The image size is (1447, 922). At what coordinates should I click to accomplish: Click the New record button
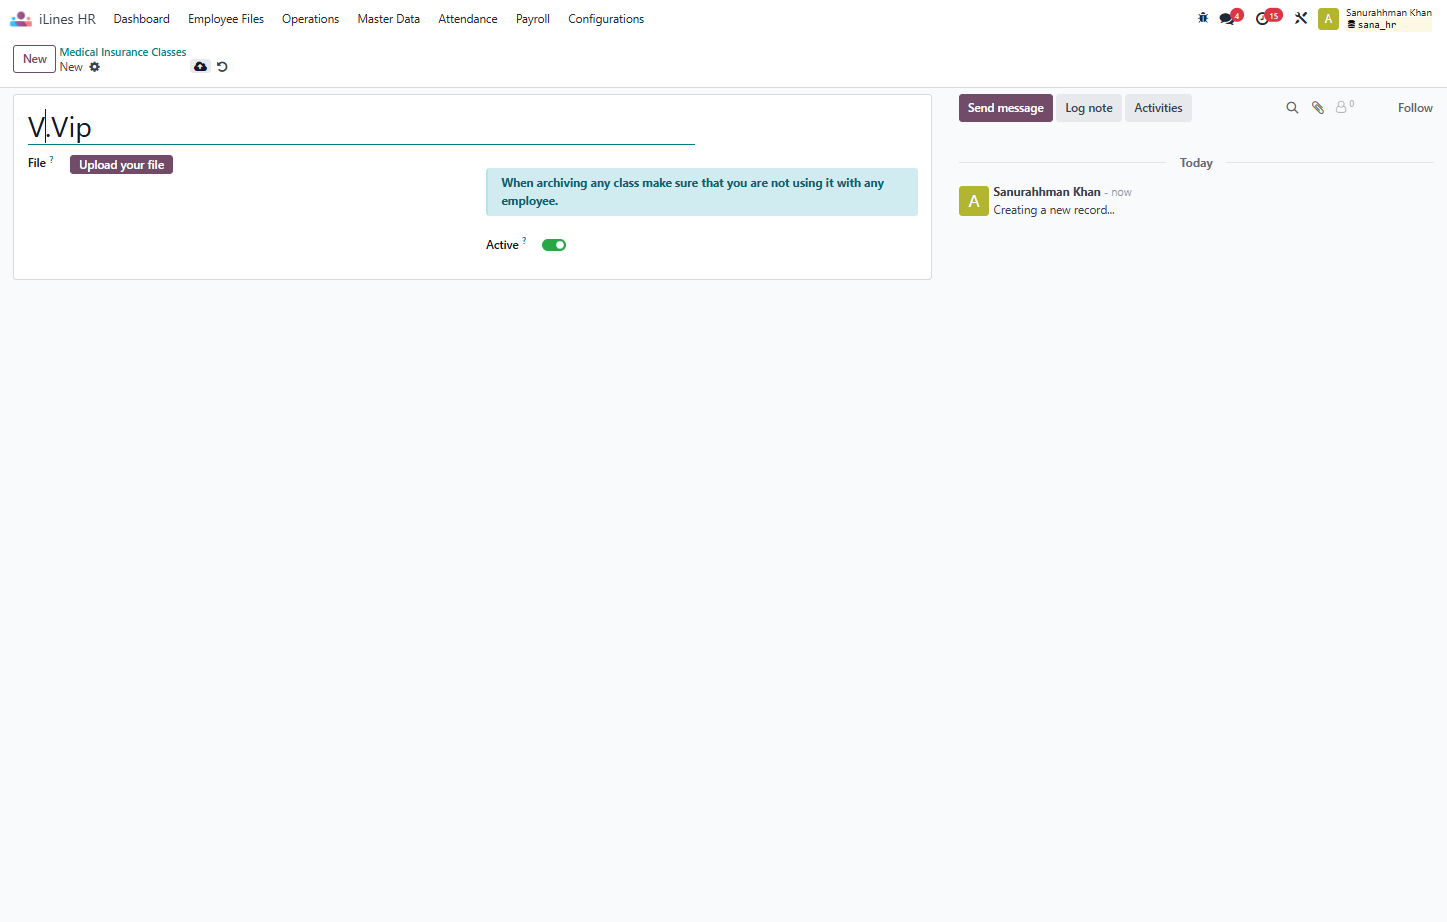[34, 59]
